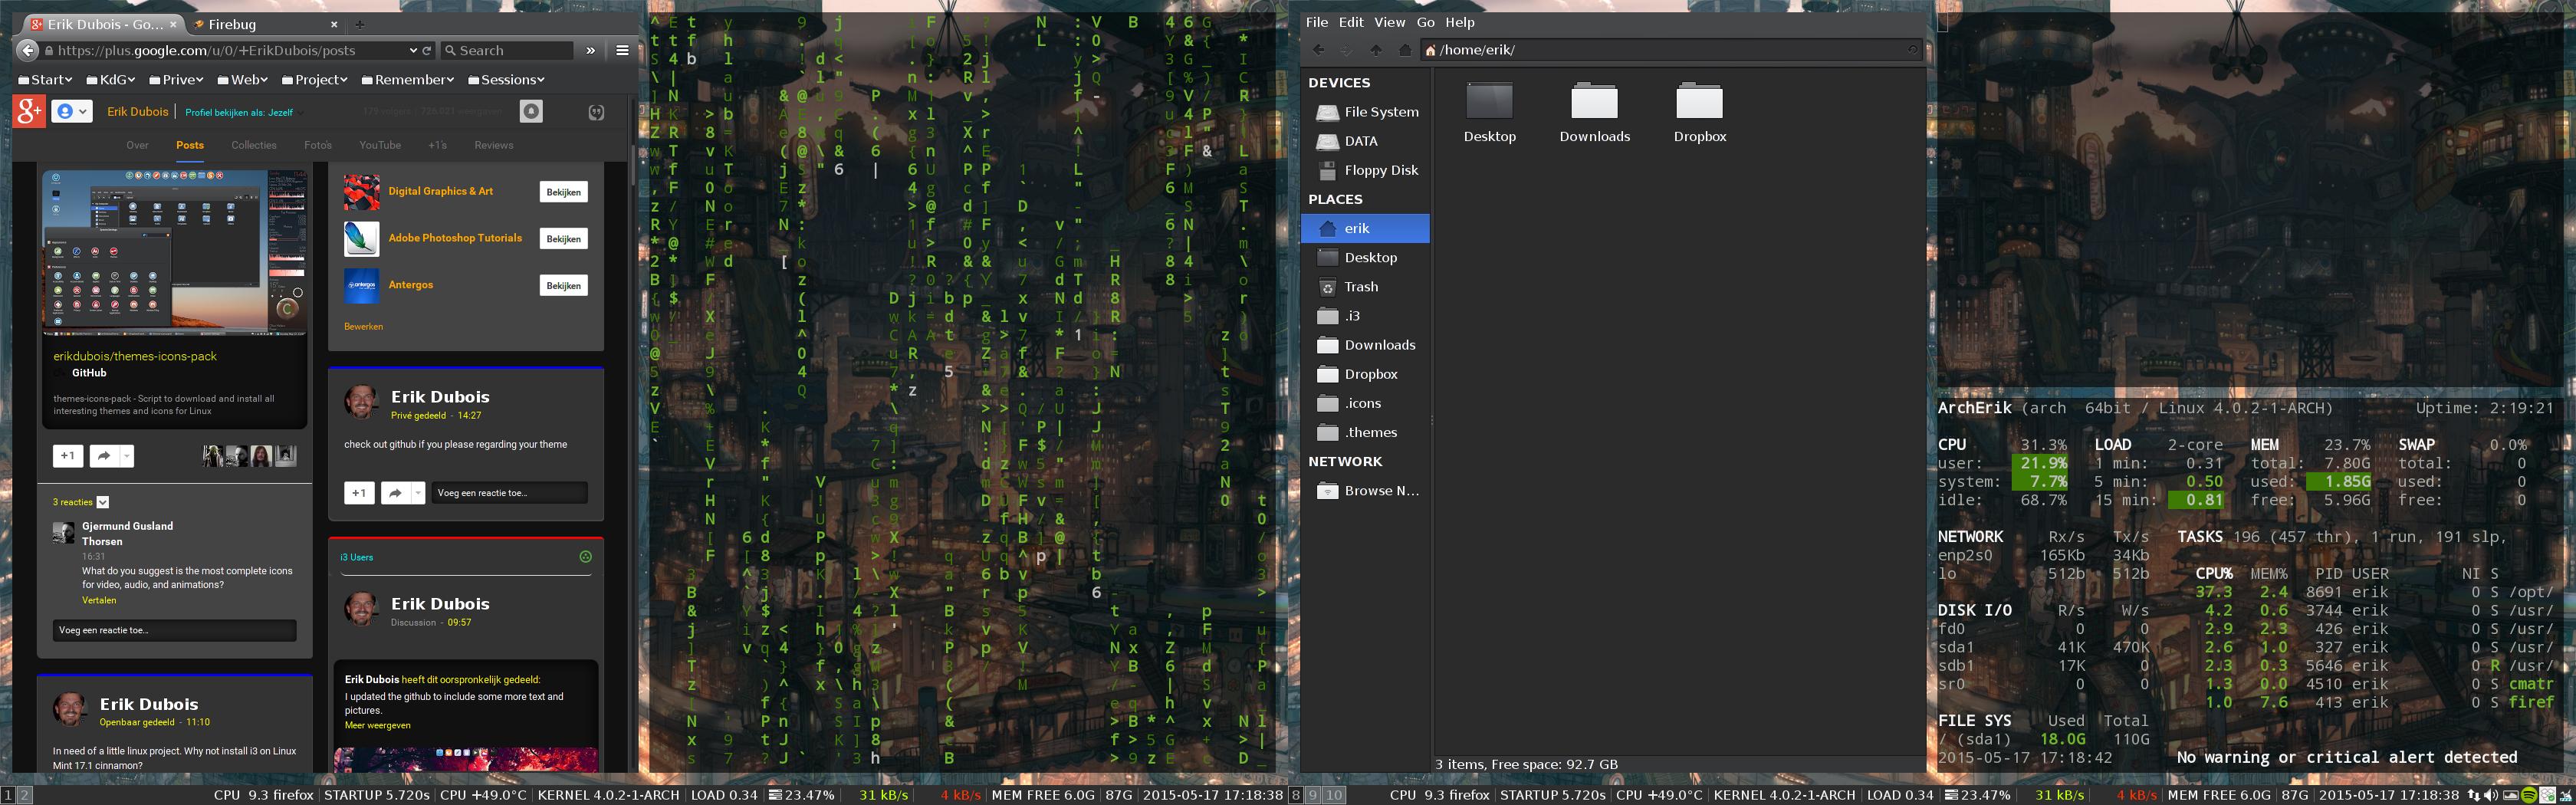Open the Sessions bookmarks folder dropdown
This screenshot has width=2576, height=805.
point(506,80)
